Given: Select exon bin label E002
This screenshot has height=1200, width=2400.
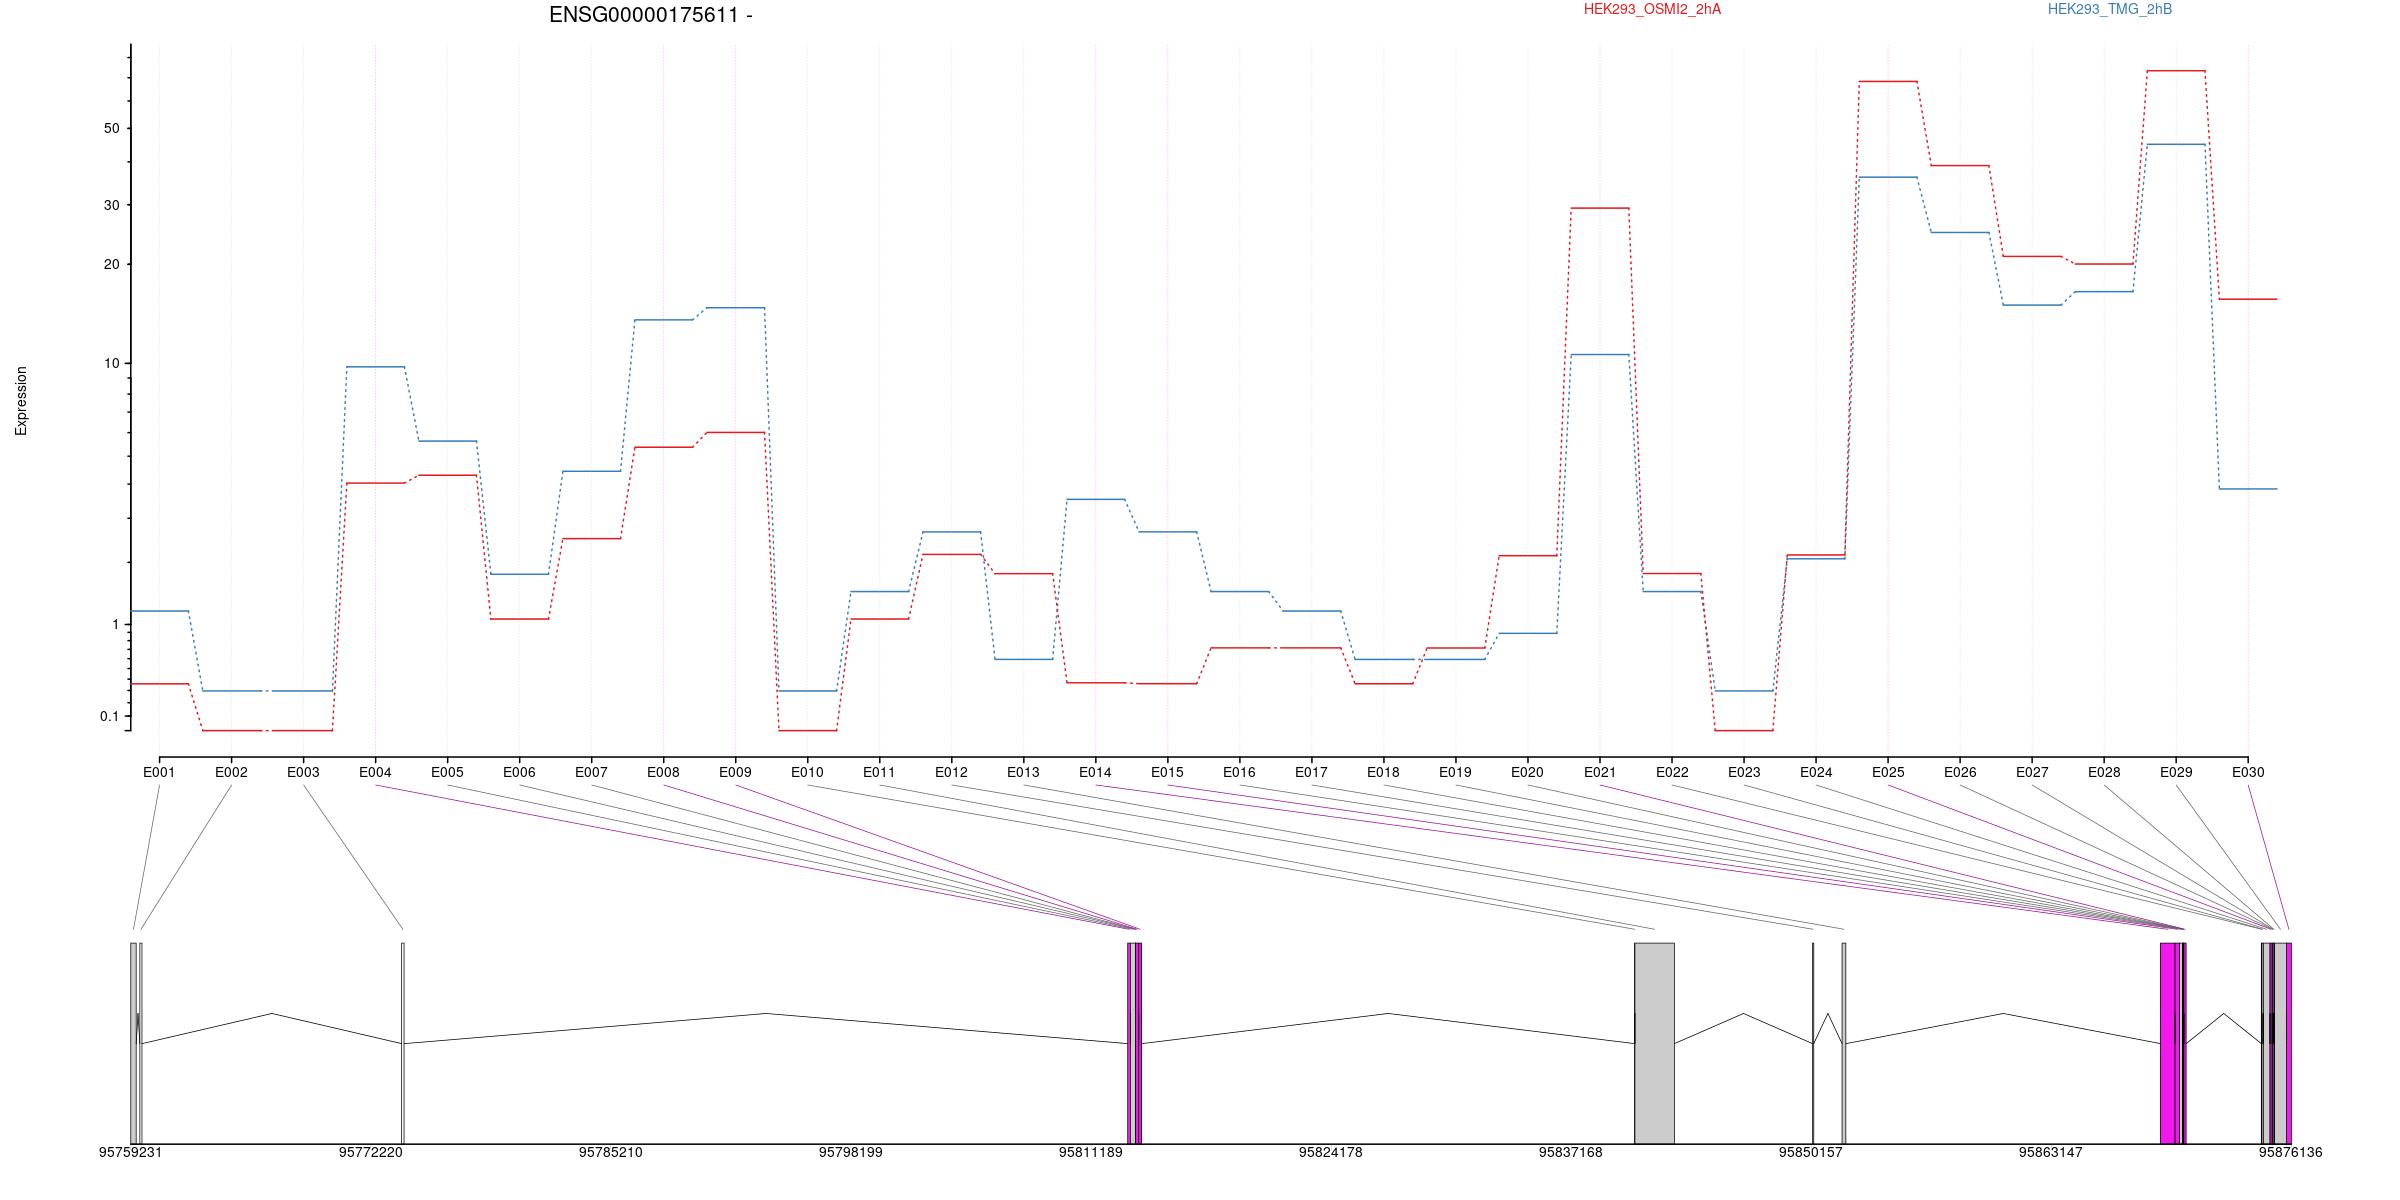Looking at the screenshot, I should point(231,772).
